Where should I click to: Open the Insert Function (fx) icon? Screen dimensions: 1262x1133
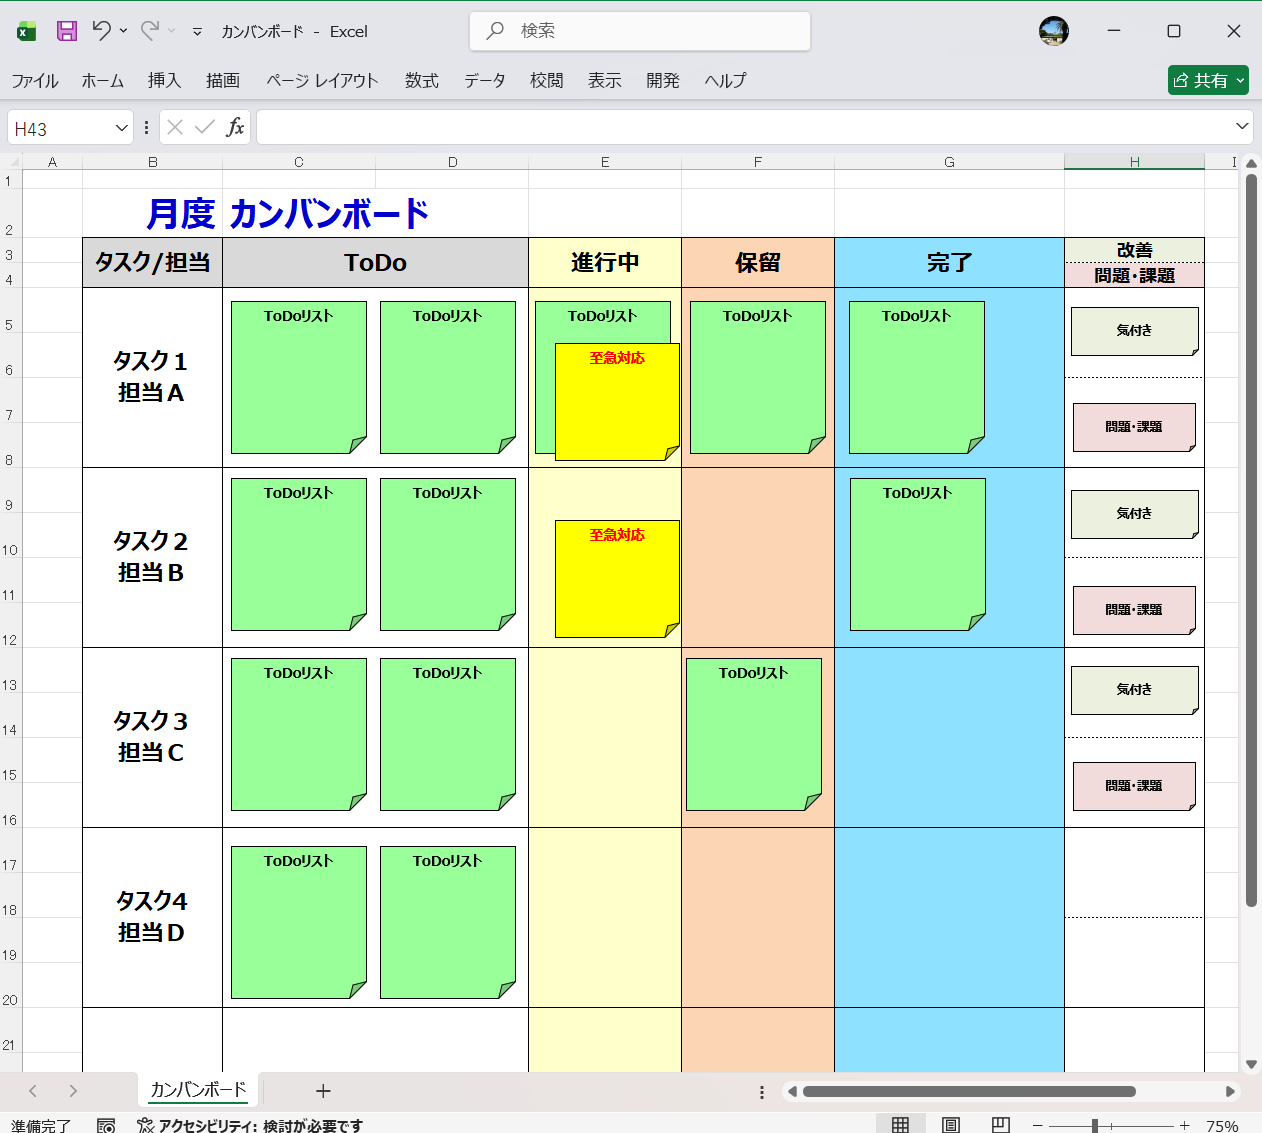[238, 127]
